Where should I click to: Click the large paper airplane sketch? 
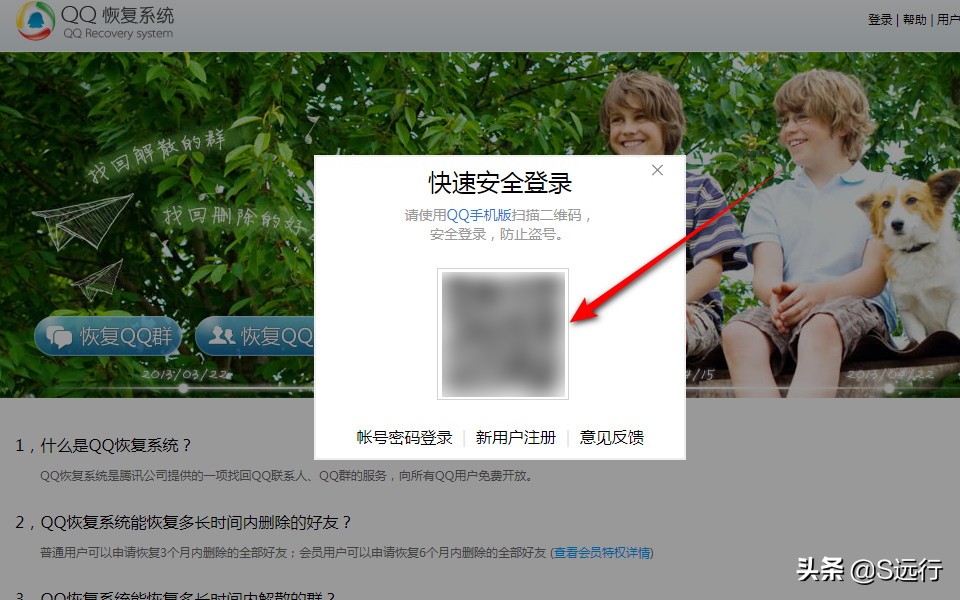tap(81, 222)
